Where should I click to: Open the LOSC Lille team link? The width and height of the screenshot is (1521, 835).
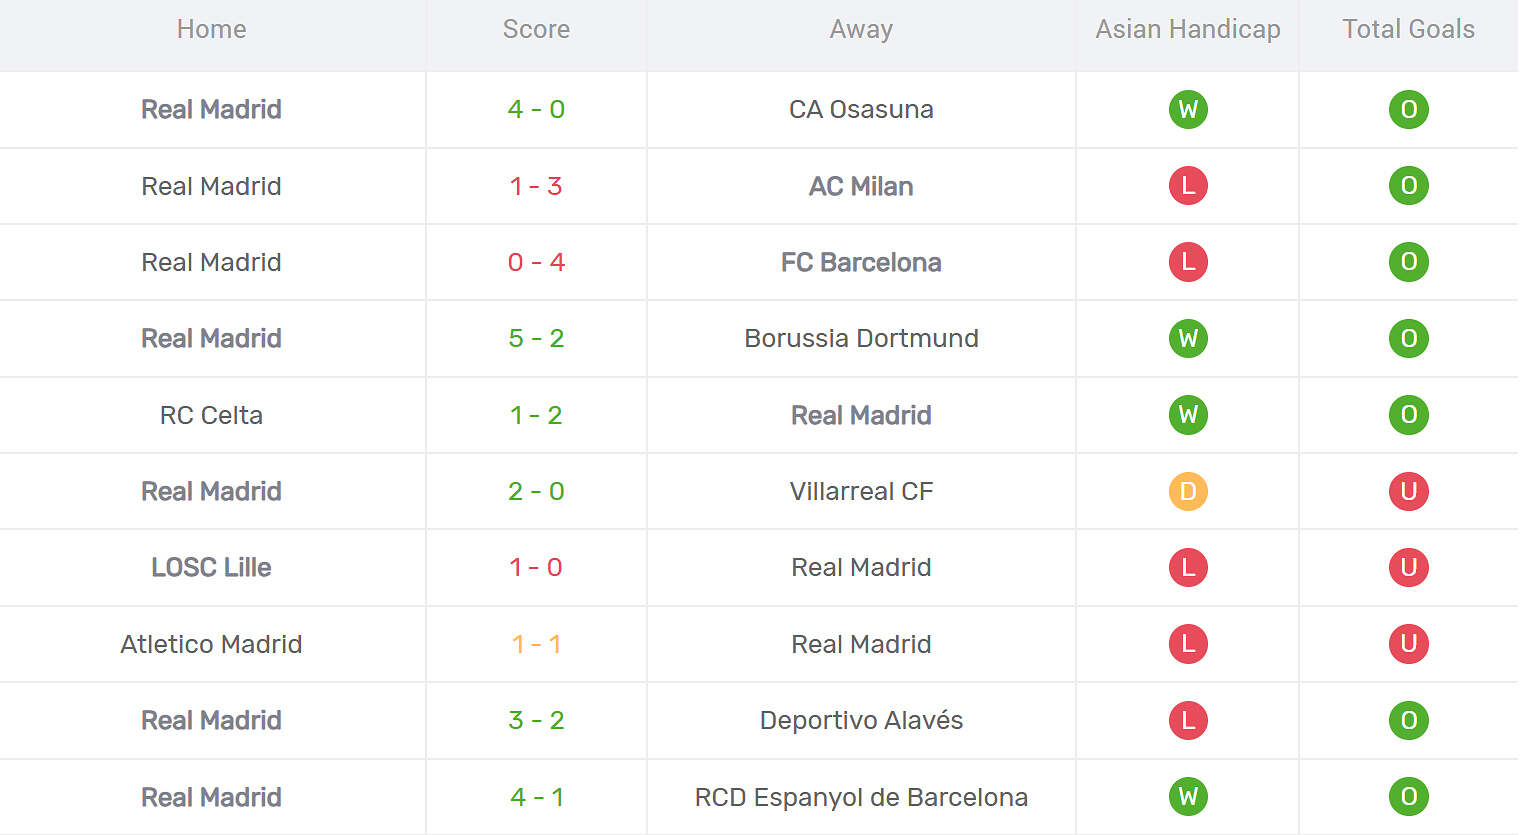(x=211, y=567)
